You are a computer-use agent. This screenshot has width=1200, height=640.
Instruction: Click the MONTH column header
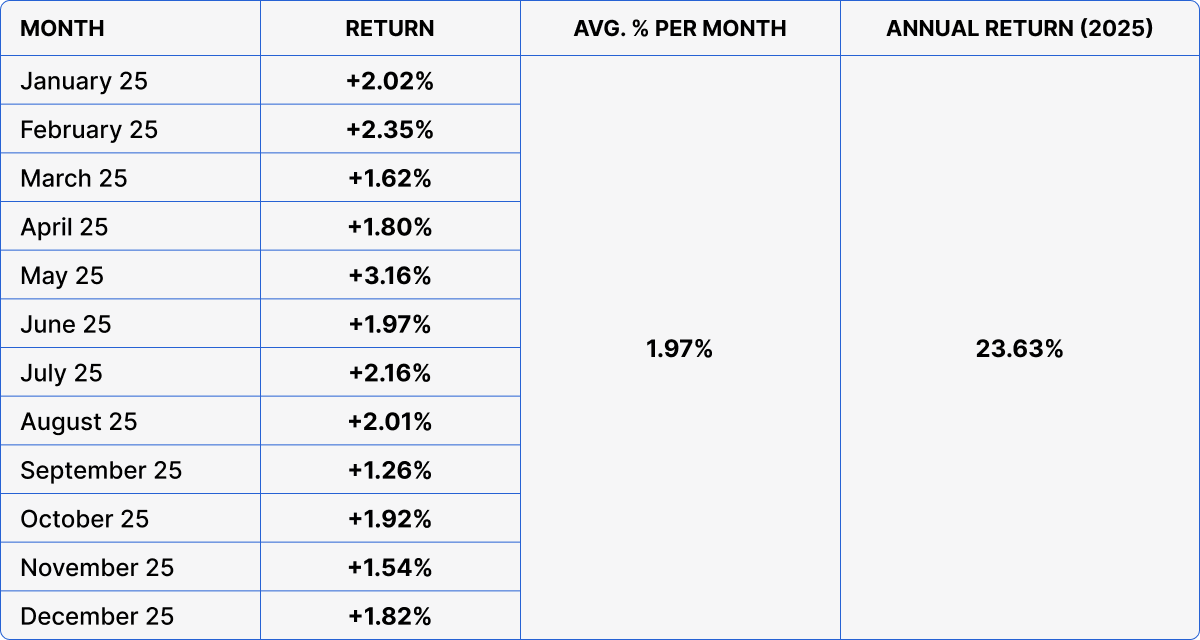(x=62, y=28)
